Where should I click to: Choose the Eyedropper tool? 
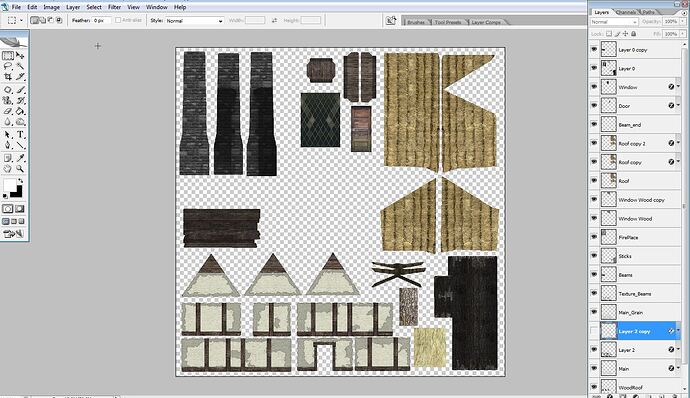pyautogui.click(x=20, y=158)
